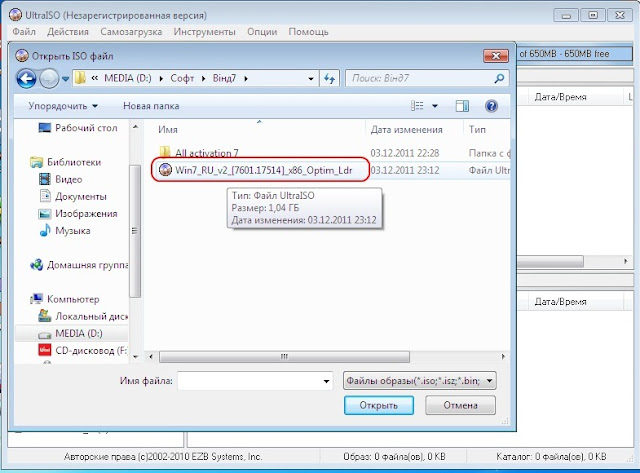Create a folder with Новая папка
Viewport: 640px width, 473px height.
pos(151,106)
